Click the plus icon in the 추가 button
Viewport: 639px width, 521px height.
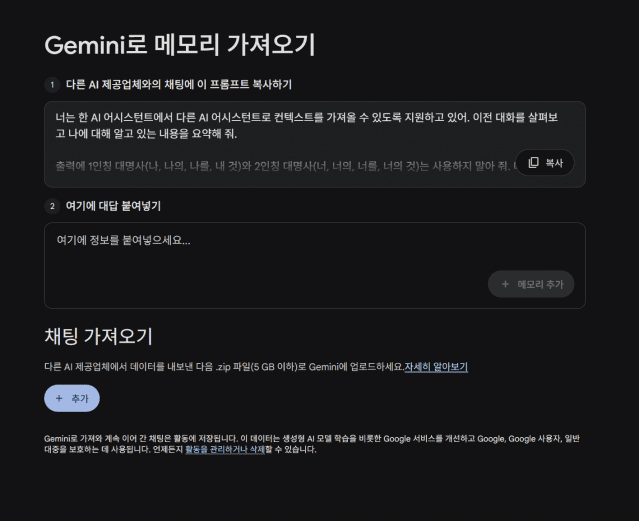click(59, 398)
